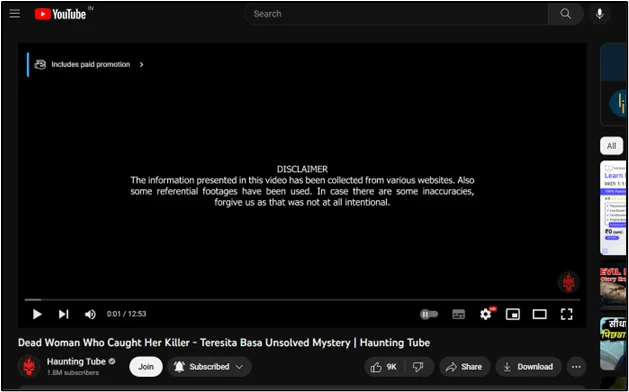Open player settings gear
The width and height of the screenshot is (629, 392).
[486, 314]
